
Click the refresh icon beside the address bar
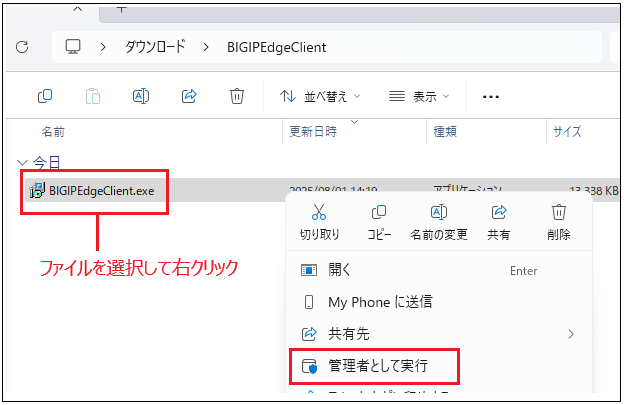click(x=22, y=47)
